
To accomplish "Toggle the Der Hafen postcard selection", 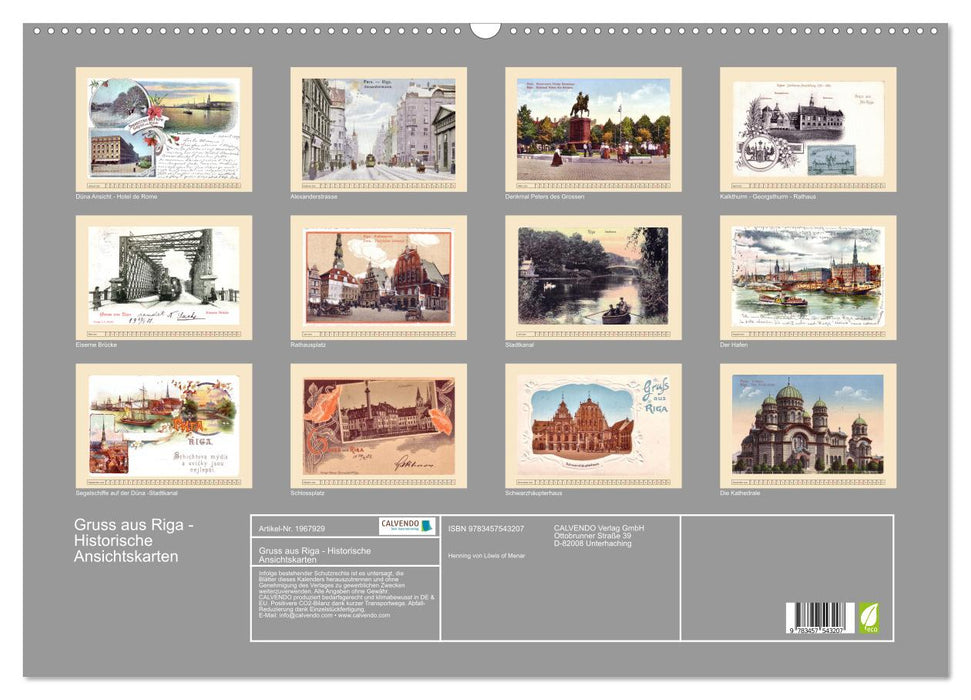I will click(x=800, y=280).
